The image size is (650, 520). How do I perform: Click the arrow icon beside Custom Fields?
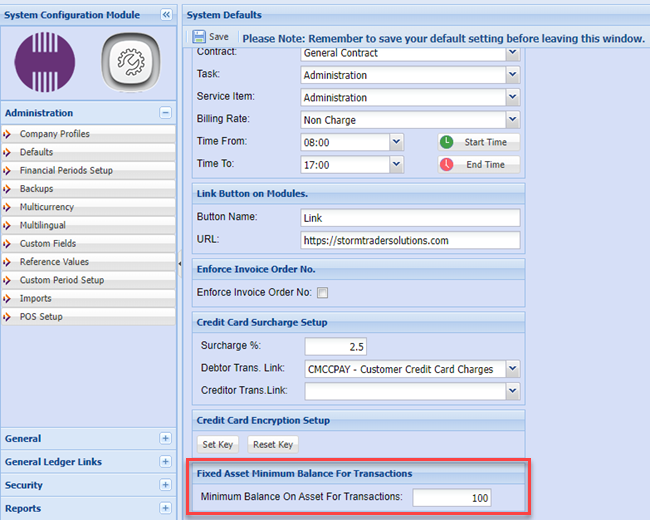[x=7, y=243]
